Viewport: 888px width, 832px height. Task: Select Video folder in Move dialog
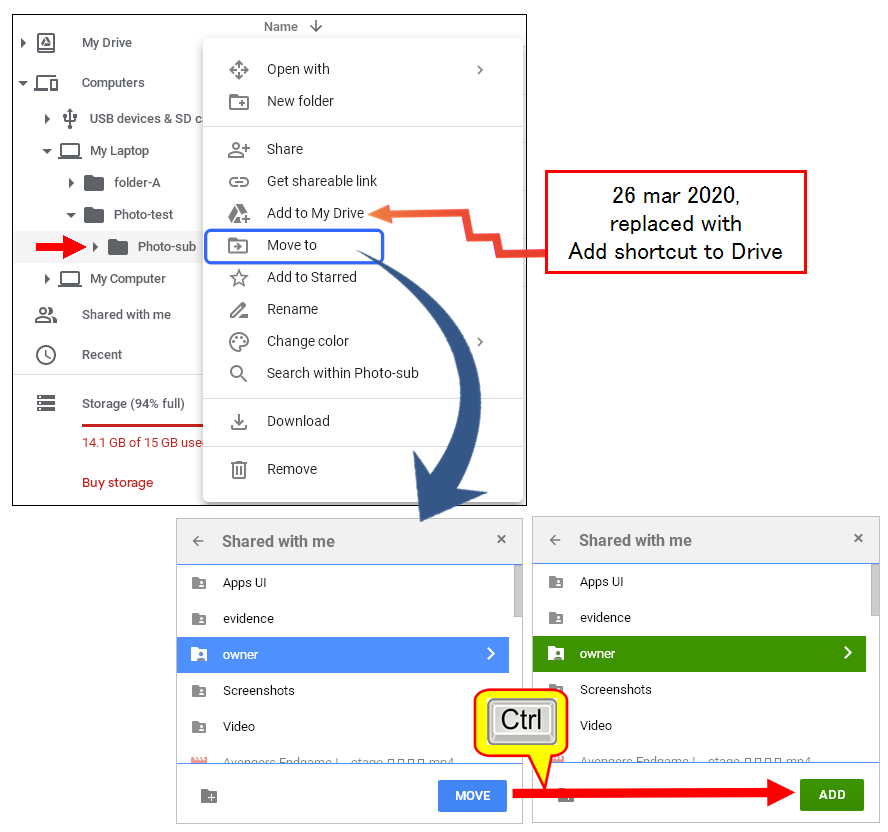coord(343,727)
